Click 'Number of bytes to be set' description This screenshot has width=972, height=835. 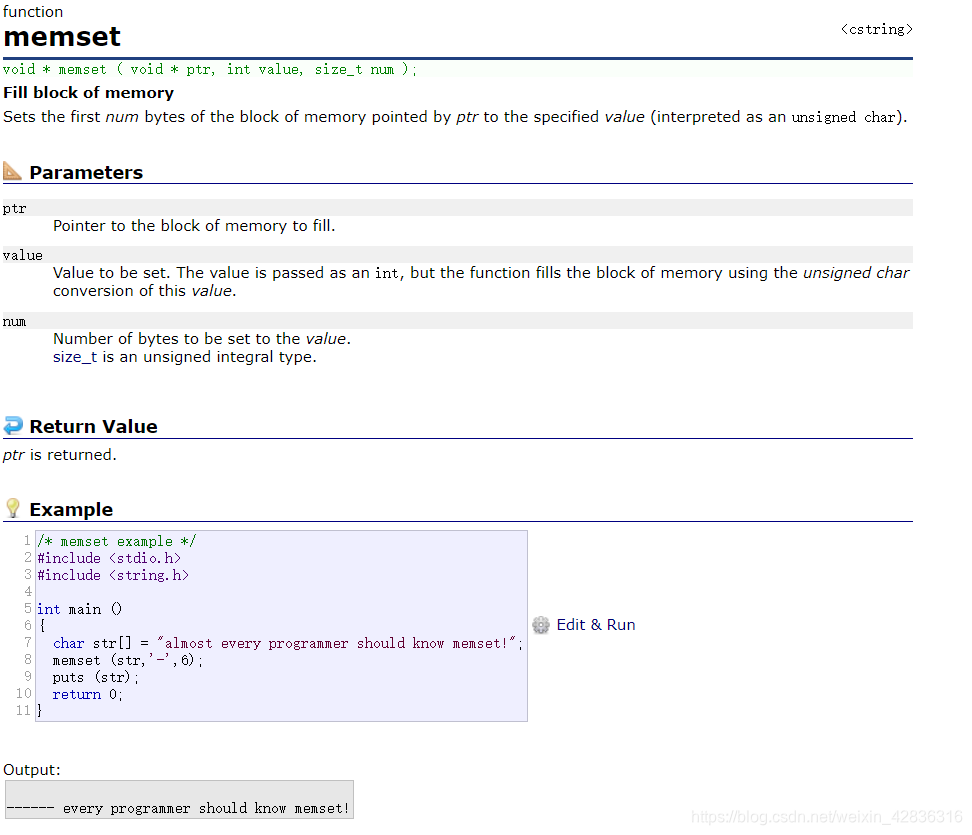(202, 339)
